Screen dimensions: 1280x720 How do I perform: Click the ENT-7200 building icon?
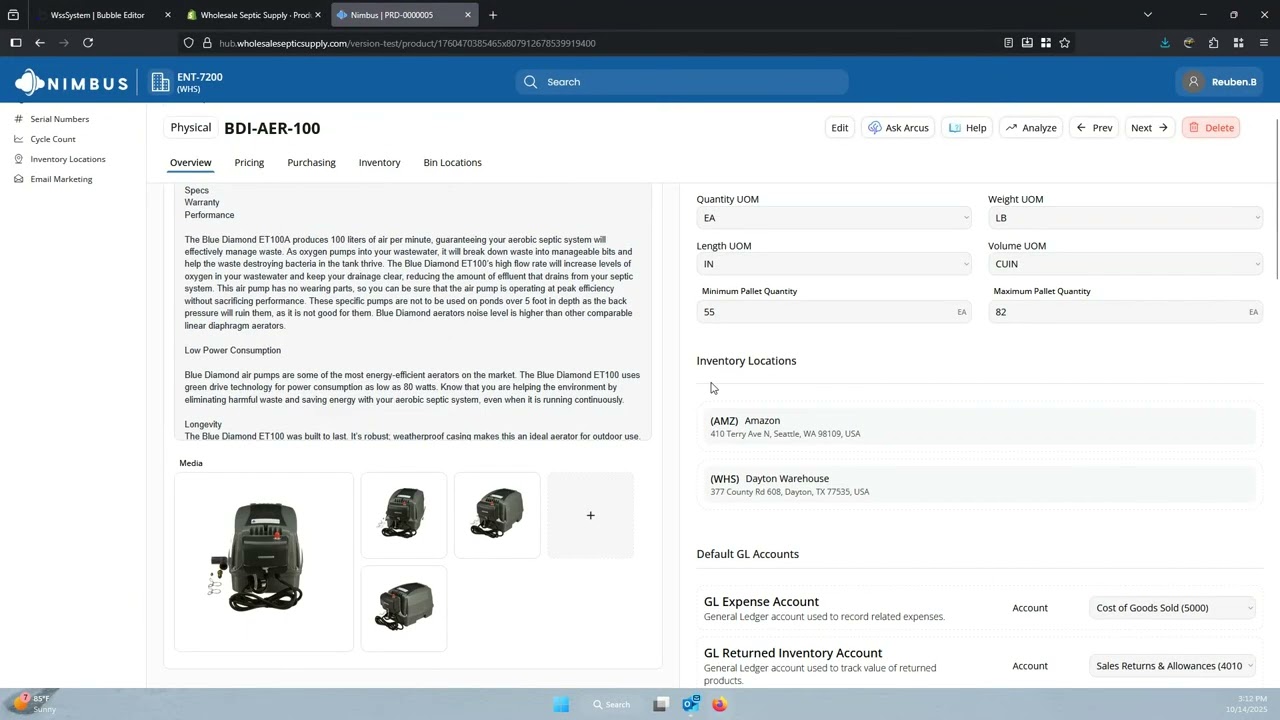coord(160,82)
